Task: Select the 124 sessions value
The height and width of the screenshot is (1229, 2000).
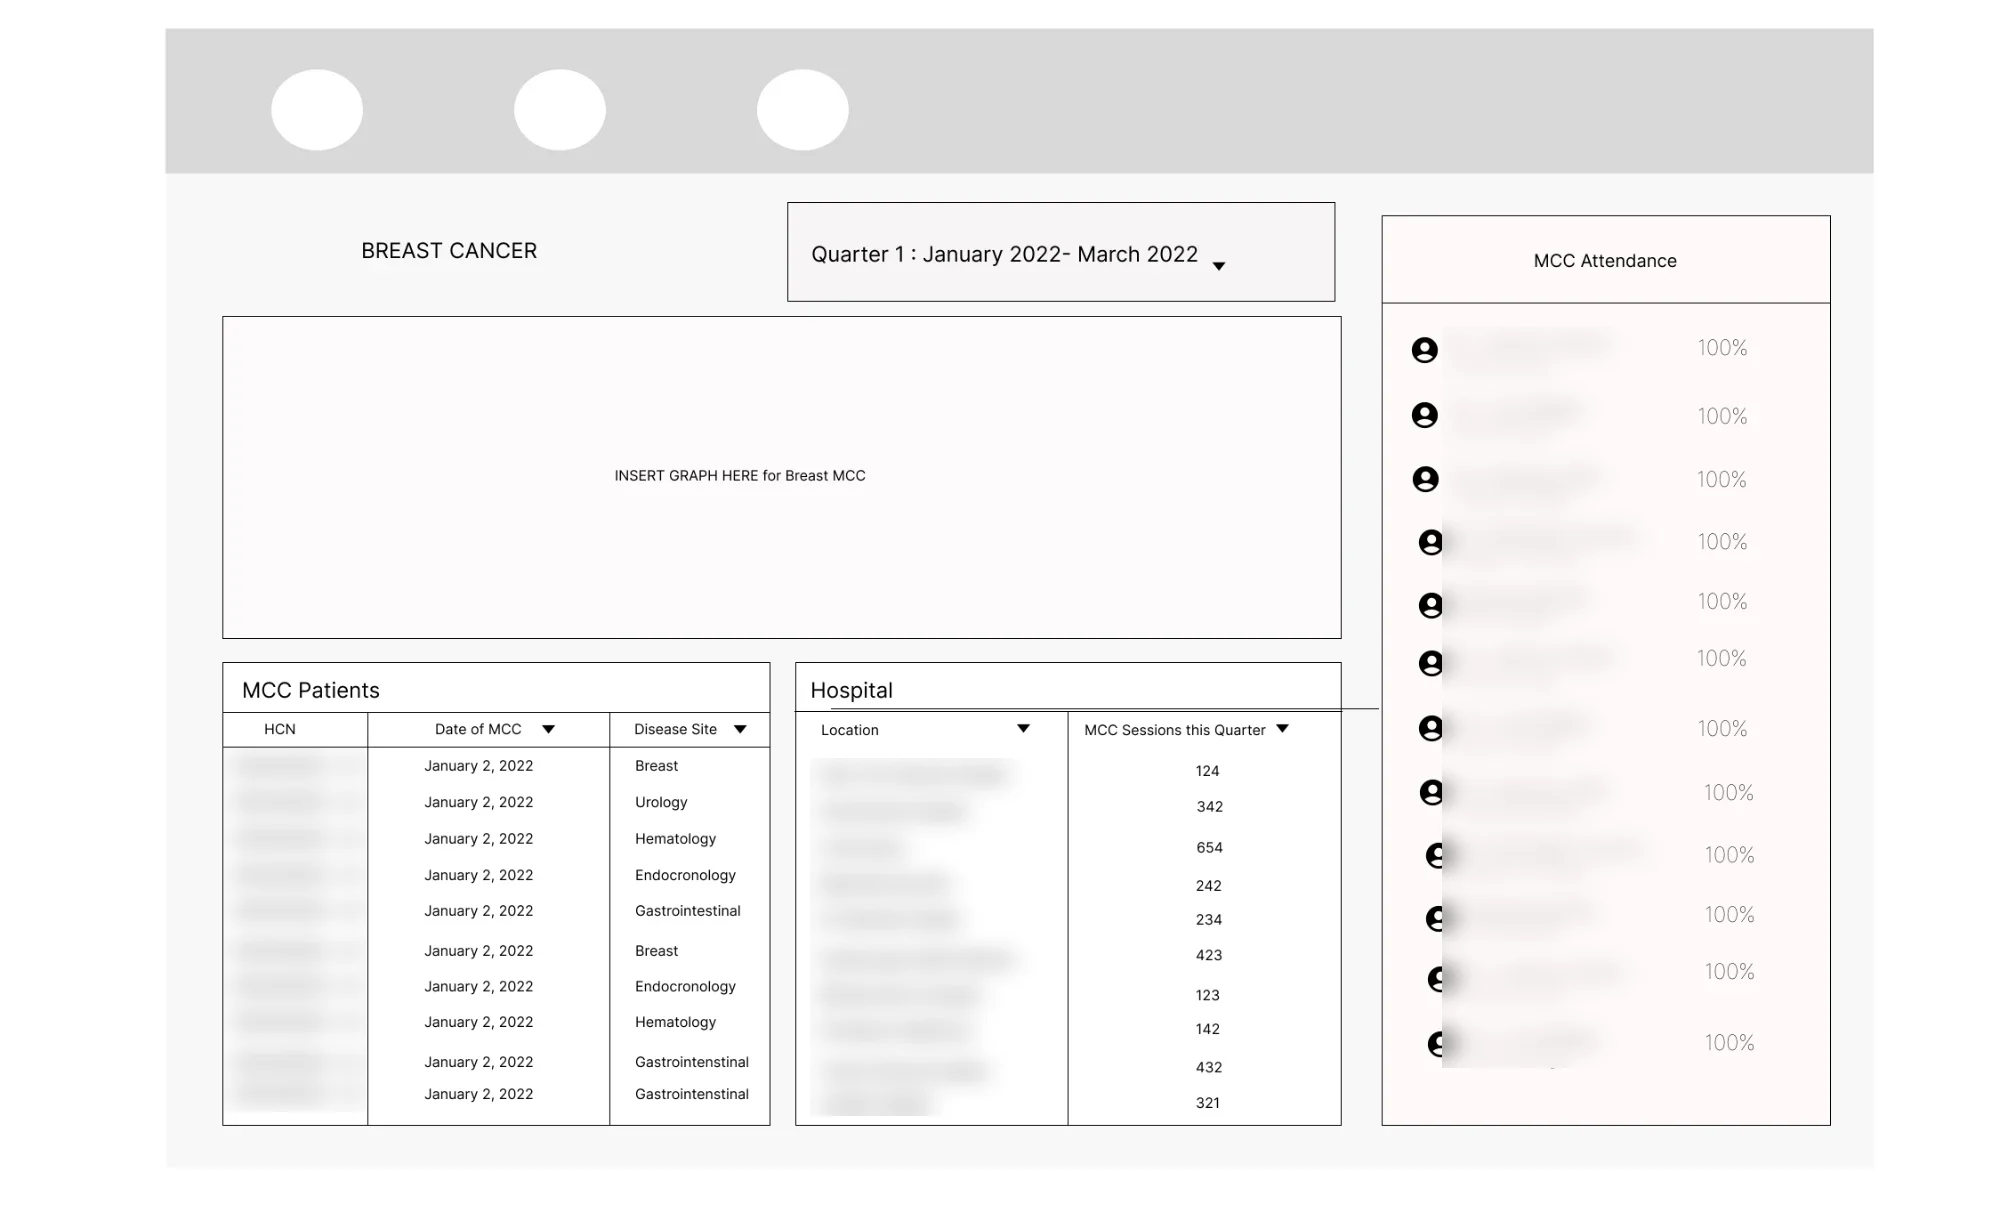Action: (x=1207, y=771)
